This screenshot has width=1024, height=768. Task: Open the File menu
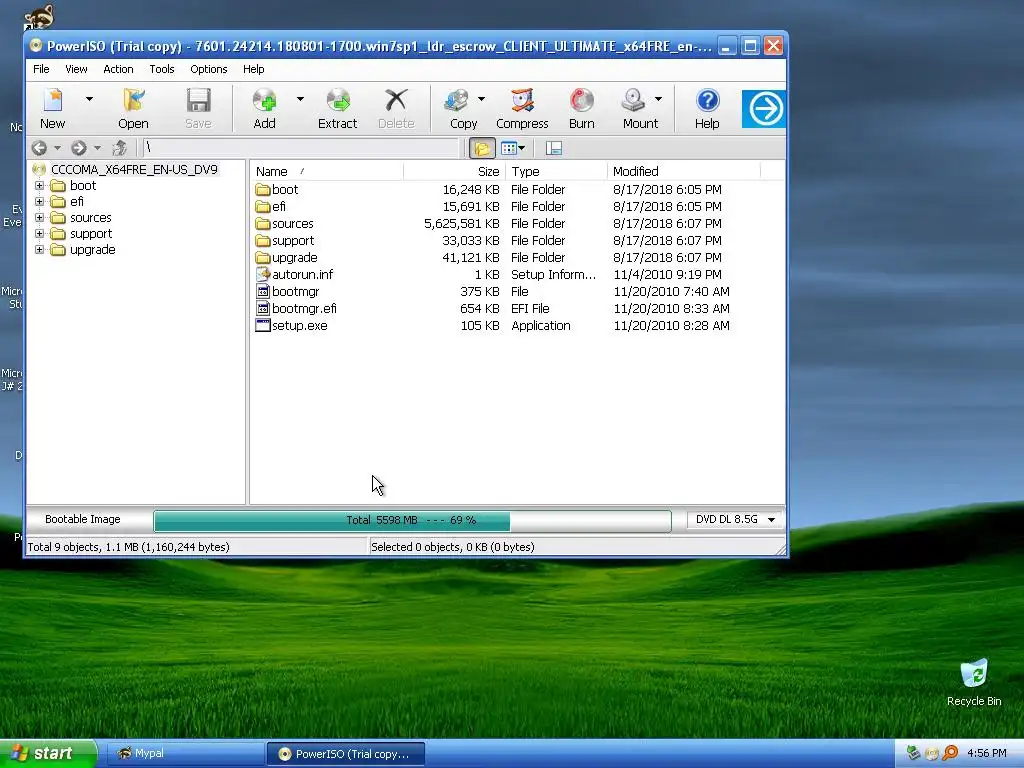[41, 69]
